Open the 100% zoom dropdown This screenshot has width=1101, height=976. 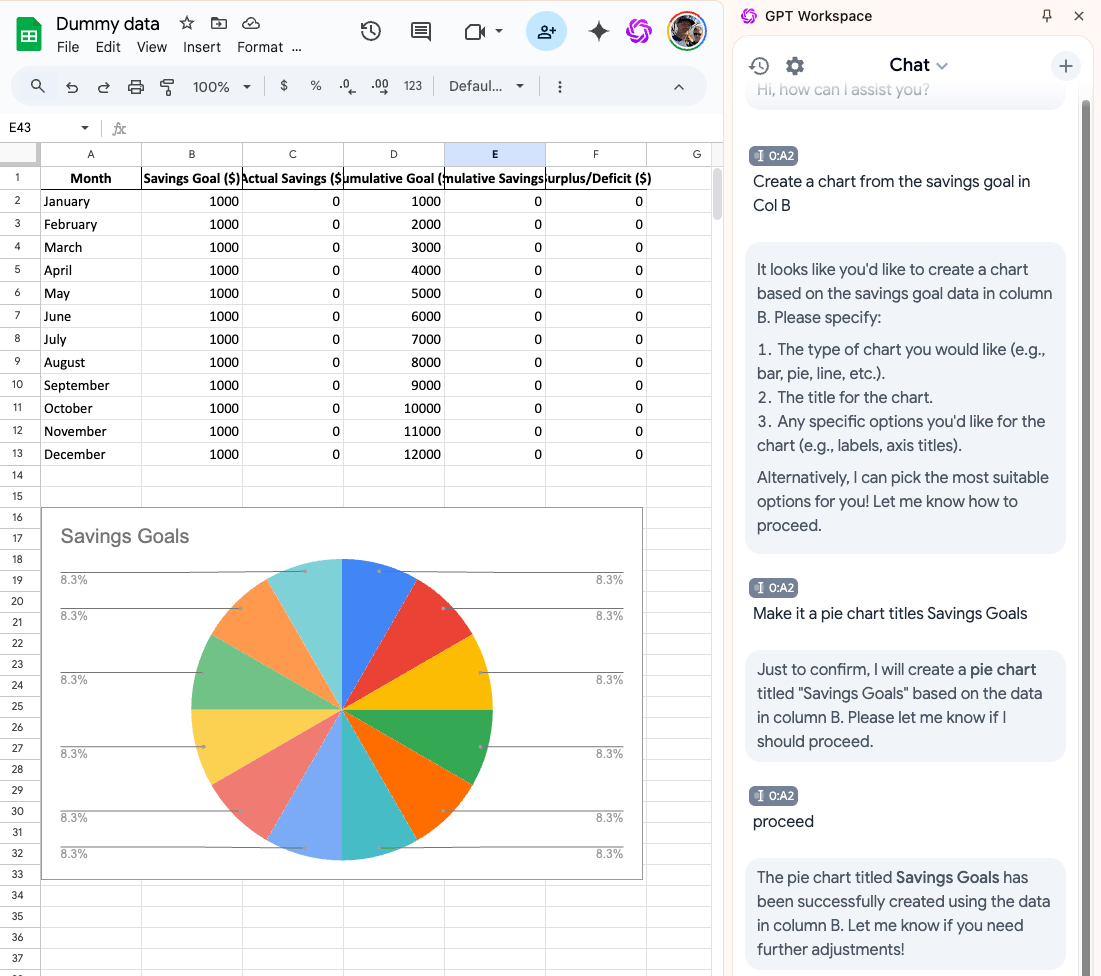pos(221,87)
